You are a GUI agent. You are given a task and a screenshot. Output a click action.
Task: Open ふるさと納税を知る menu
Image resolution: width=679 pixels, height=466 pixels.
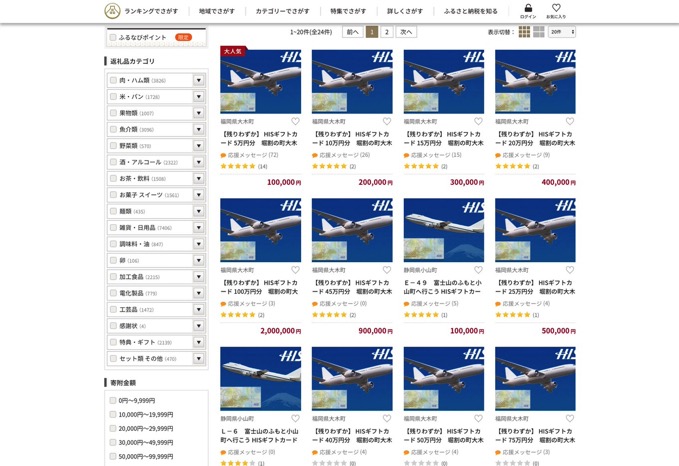471,11
